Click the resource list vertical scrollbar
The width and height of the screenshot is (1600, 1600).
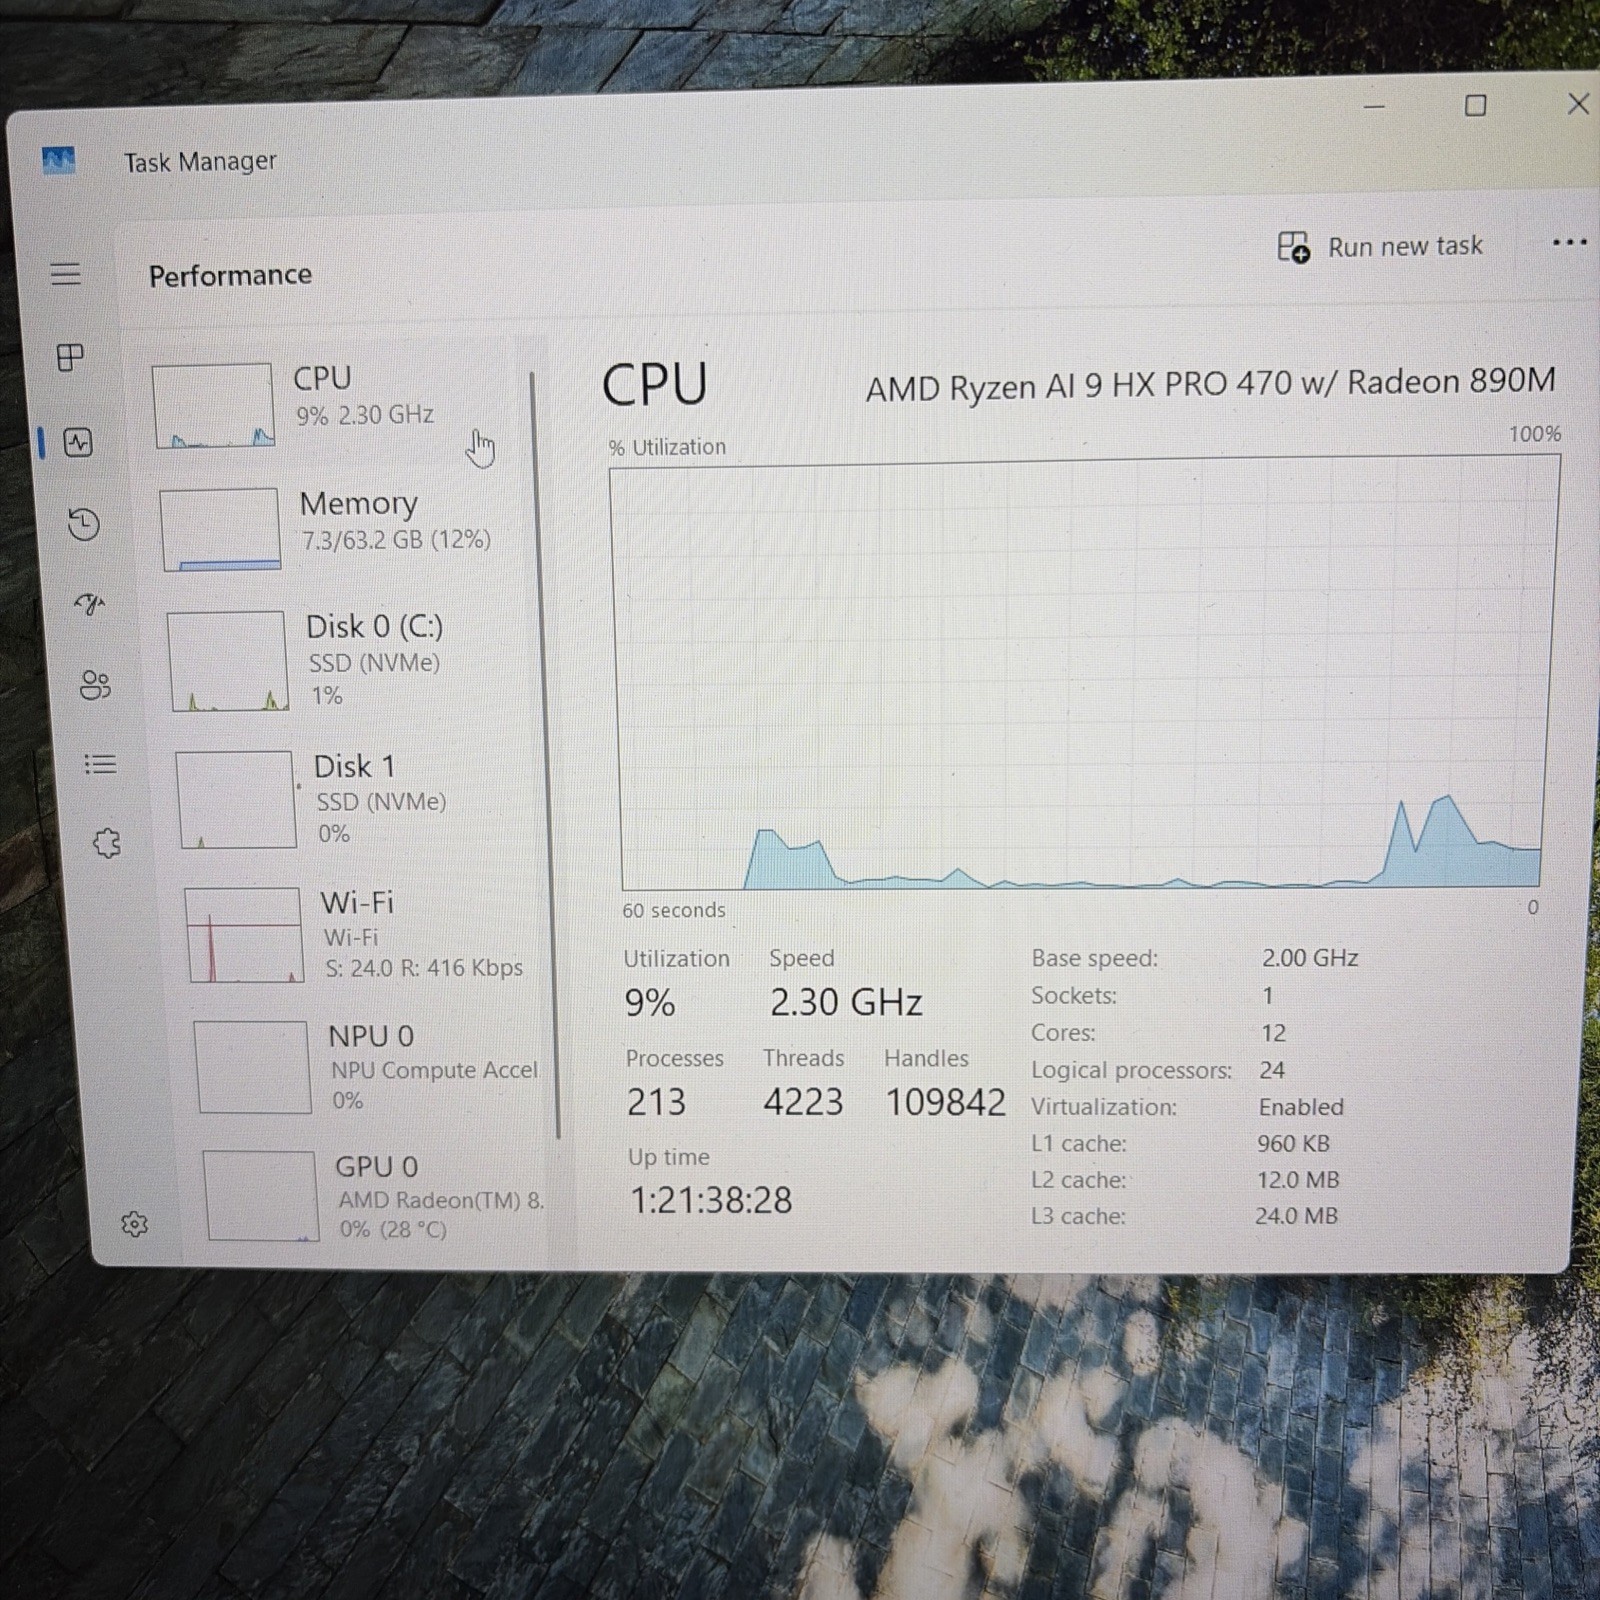545,755
